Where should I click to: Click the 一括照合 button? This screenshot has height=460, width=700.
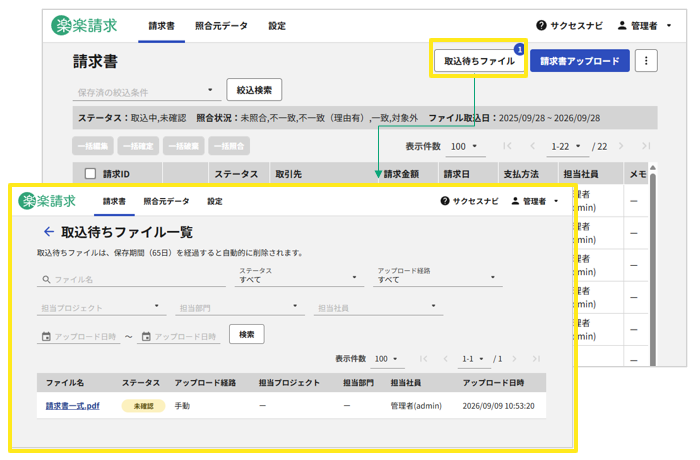point(229,146)
